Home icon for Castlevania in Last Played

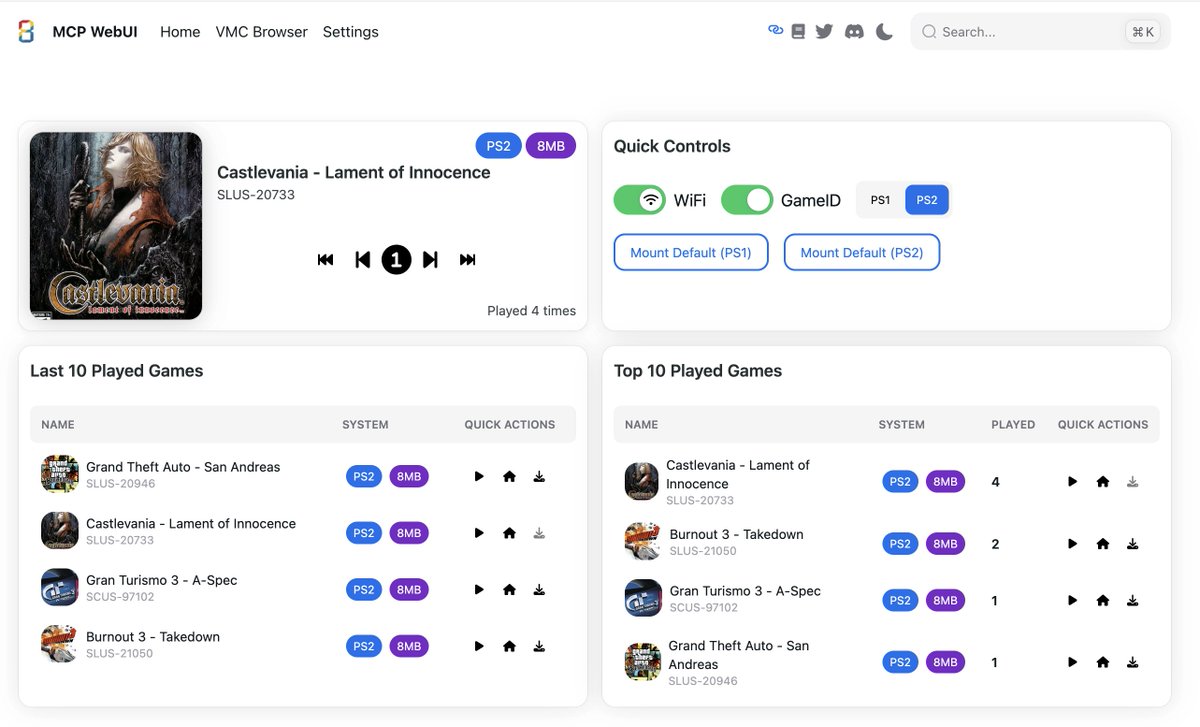(509, 533)
